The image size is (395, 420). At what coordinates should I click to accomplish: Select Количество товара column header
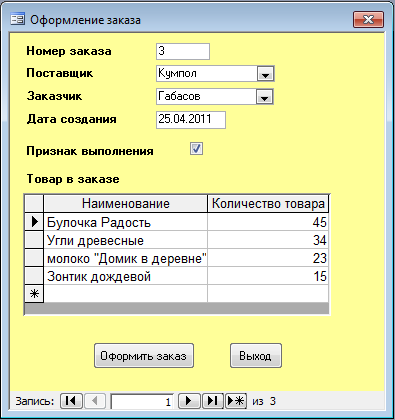tap(268, 203)
